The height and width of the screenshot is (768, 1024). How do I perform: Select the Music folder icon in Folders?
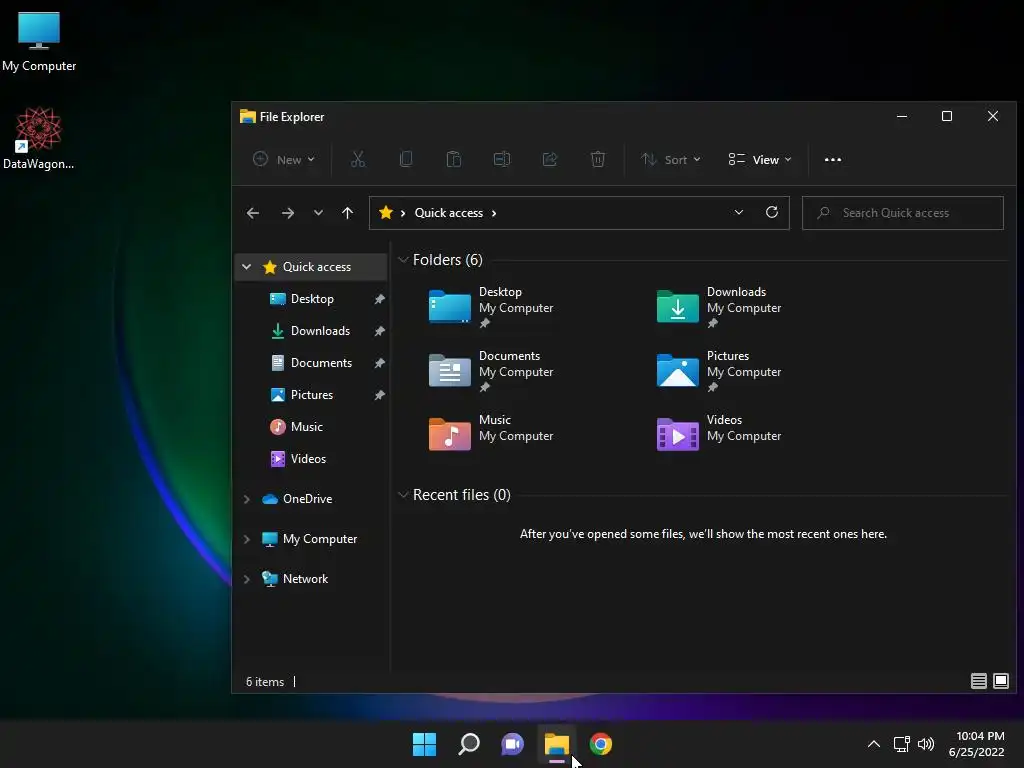tap(449, 434)
